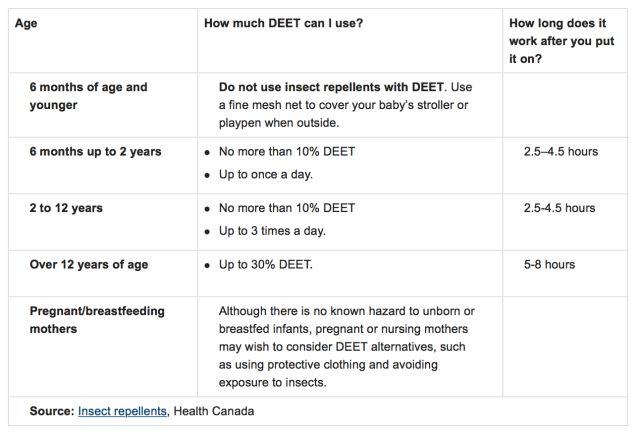Click the Up to 30% DEET bullet
The image size is (640, 437).
tap(265, 264)
